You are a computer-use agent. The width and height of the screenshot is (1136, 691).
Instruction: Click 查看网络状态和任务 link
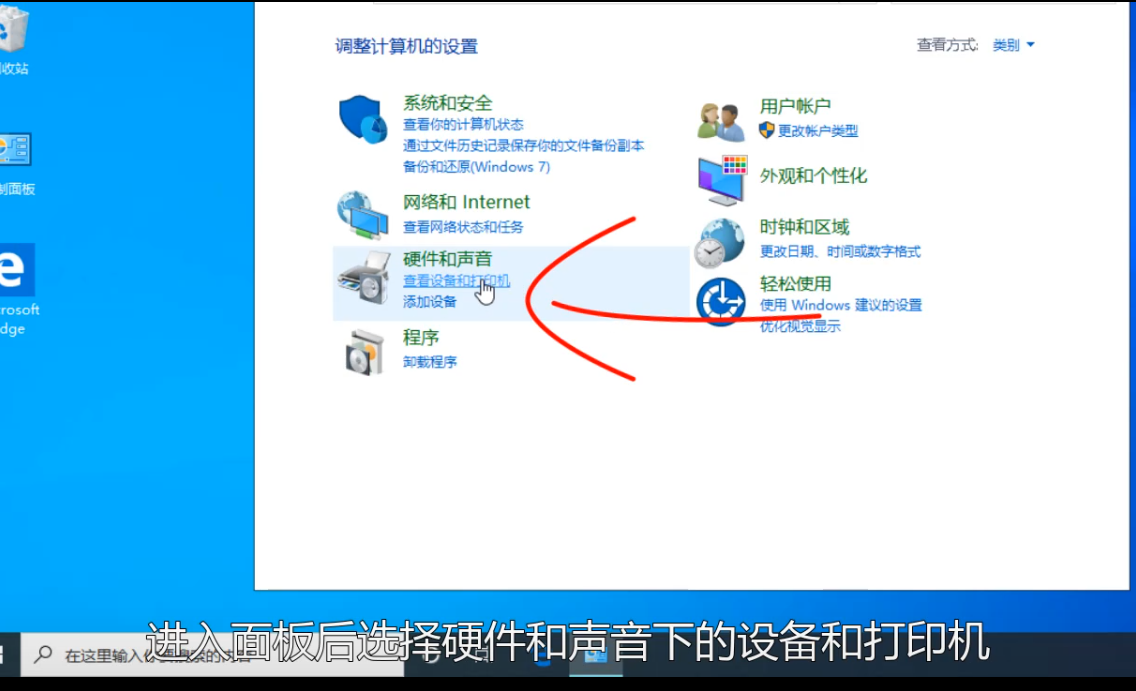[463, 227]
